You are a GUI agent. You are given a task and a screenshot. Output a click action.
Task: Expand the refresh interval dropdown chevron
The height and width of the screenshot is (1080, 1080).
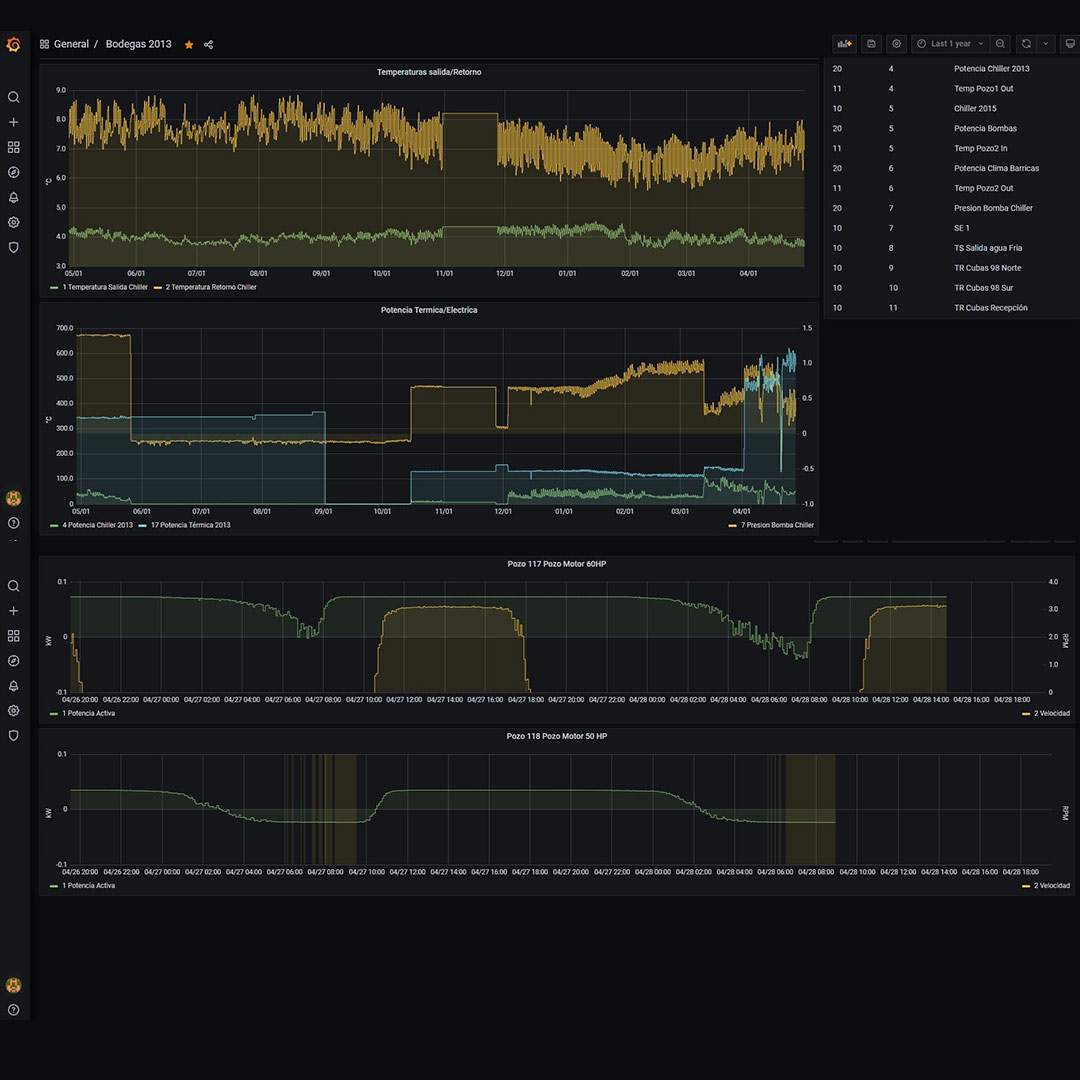click(x=1046, y=43)
